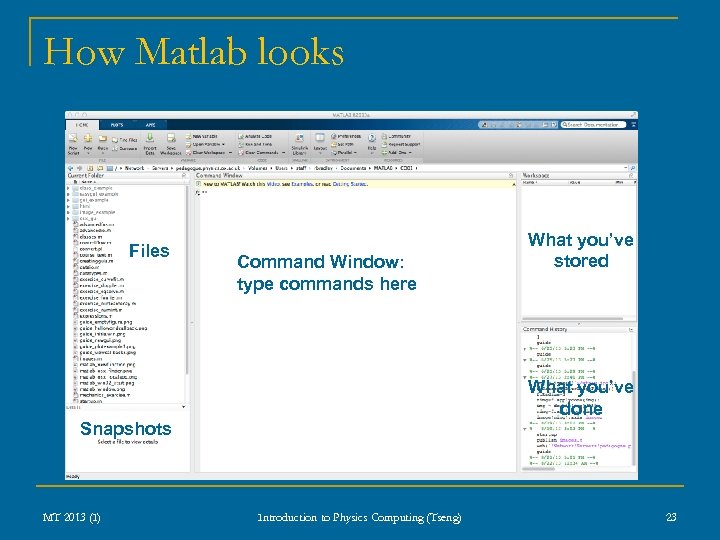Click New Variable in toolstrip
This screenshot has height=540, width=720.
point(202,136)
